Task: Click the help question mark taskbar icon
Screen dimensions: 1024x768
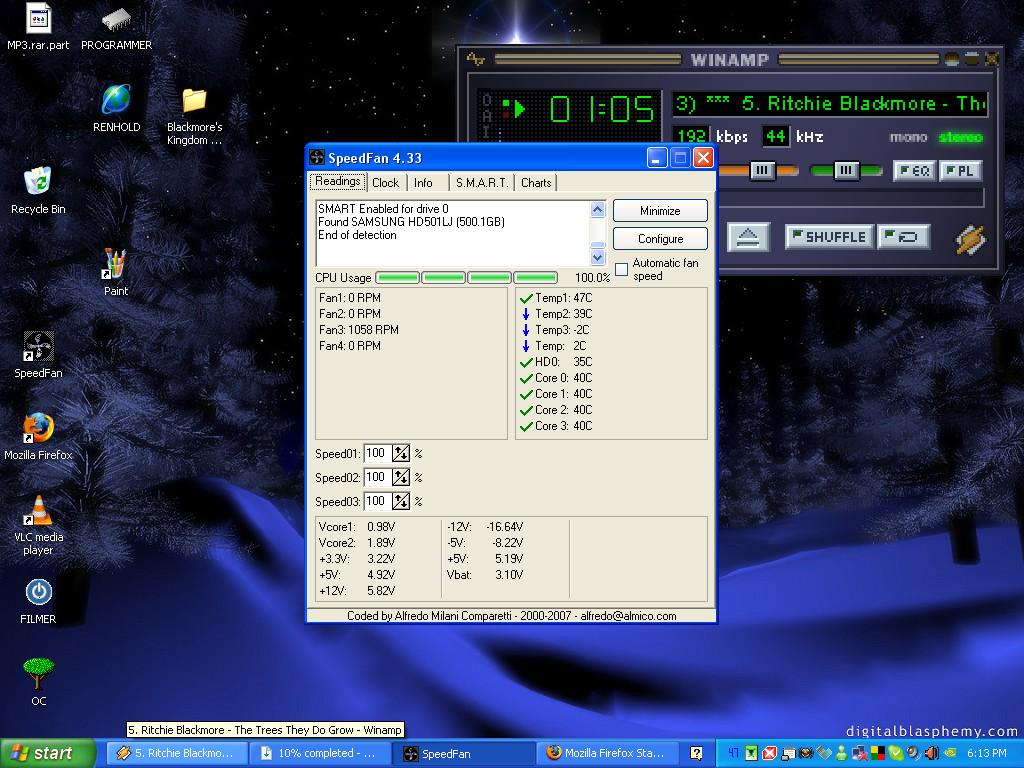Action: pos(696,753)
